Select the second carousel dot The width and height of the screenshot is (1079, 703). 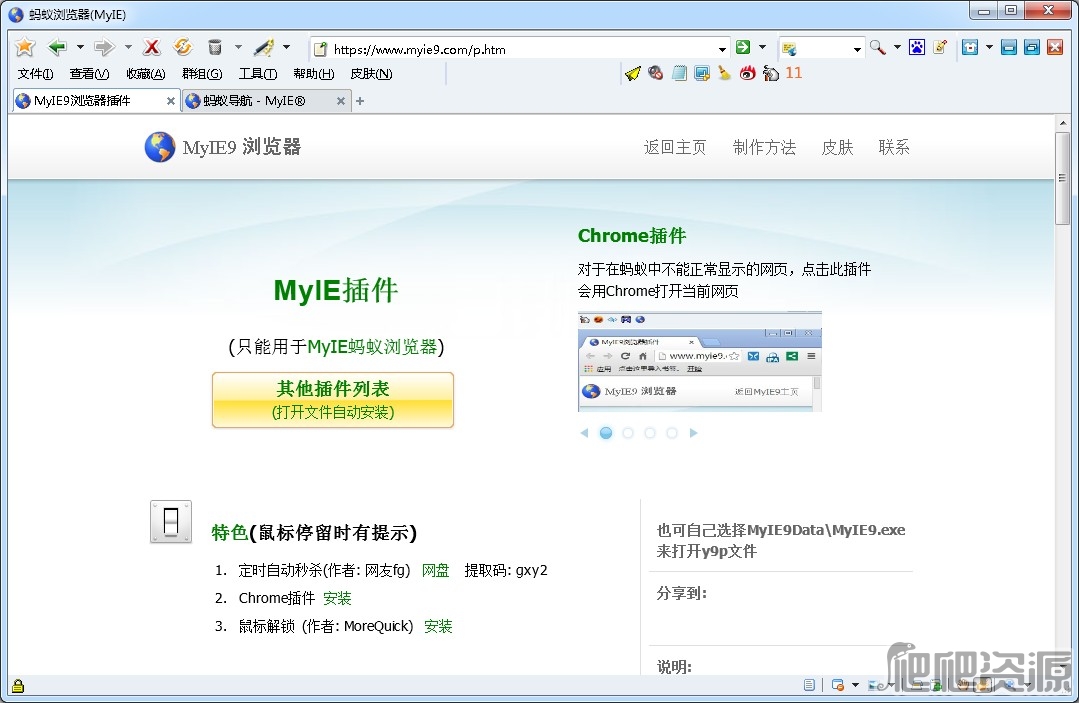coord(628,433)
